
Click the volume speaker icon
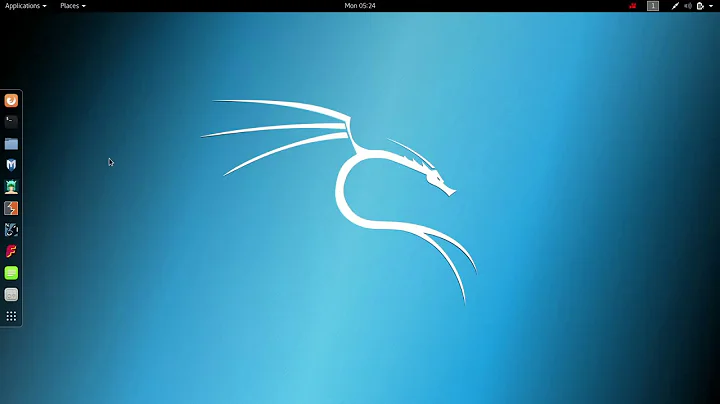click(688, 6)
